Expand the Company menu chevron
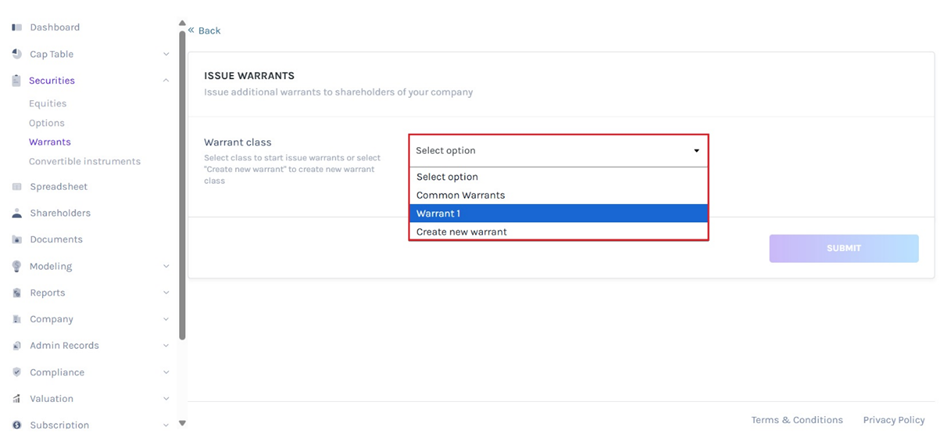The width and height of the screenshot is (940, 438). 166,319
